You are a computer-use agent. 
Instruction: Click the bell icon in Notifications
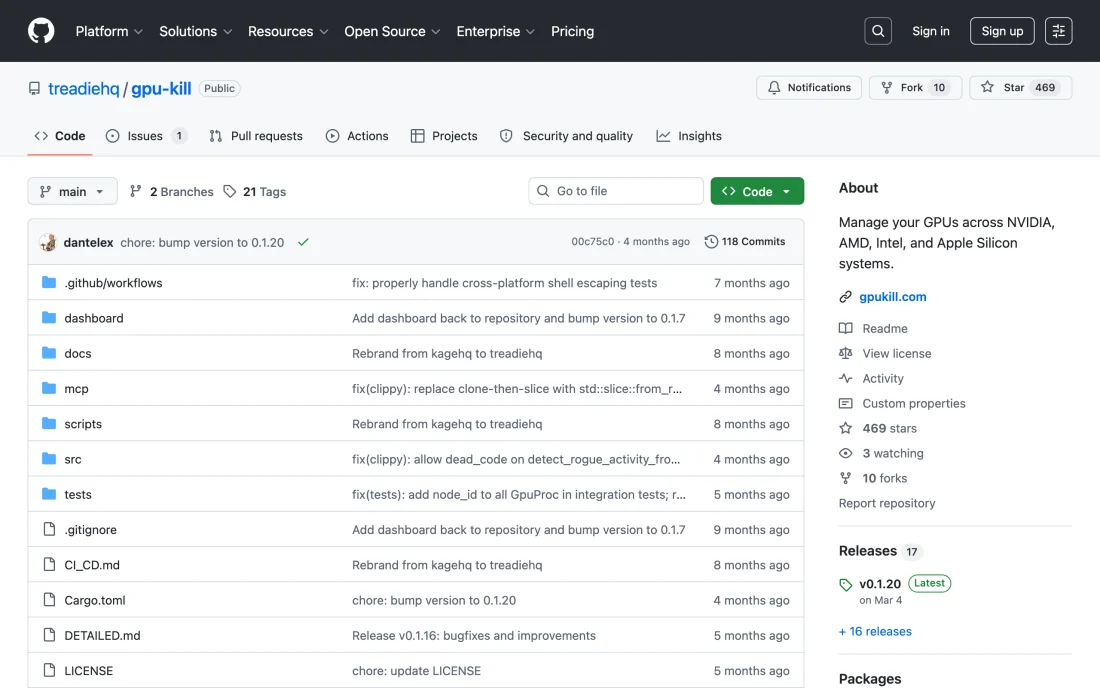[774, 88]
